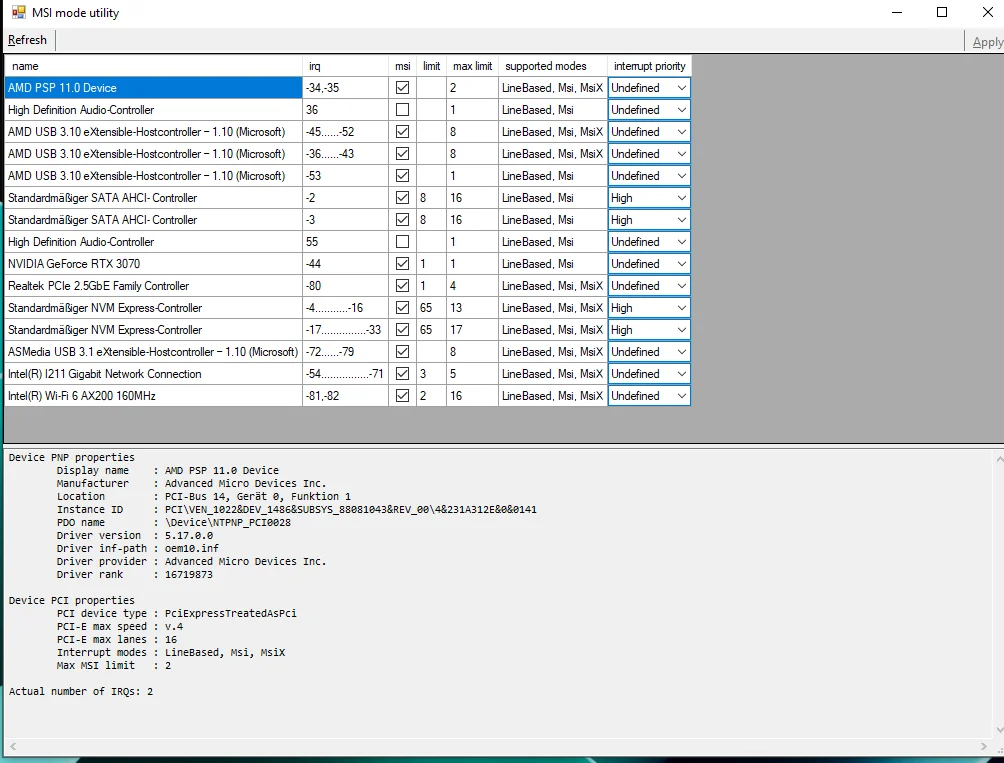The width and height of the screenshot is (1004, 763).
Task: Click the MSI mode utility app icon
Action: [x=19, y=12]
